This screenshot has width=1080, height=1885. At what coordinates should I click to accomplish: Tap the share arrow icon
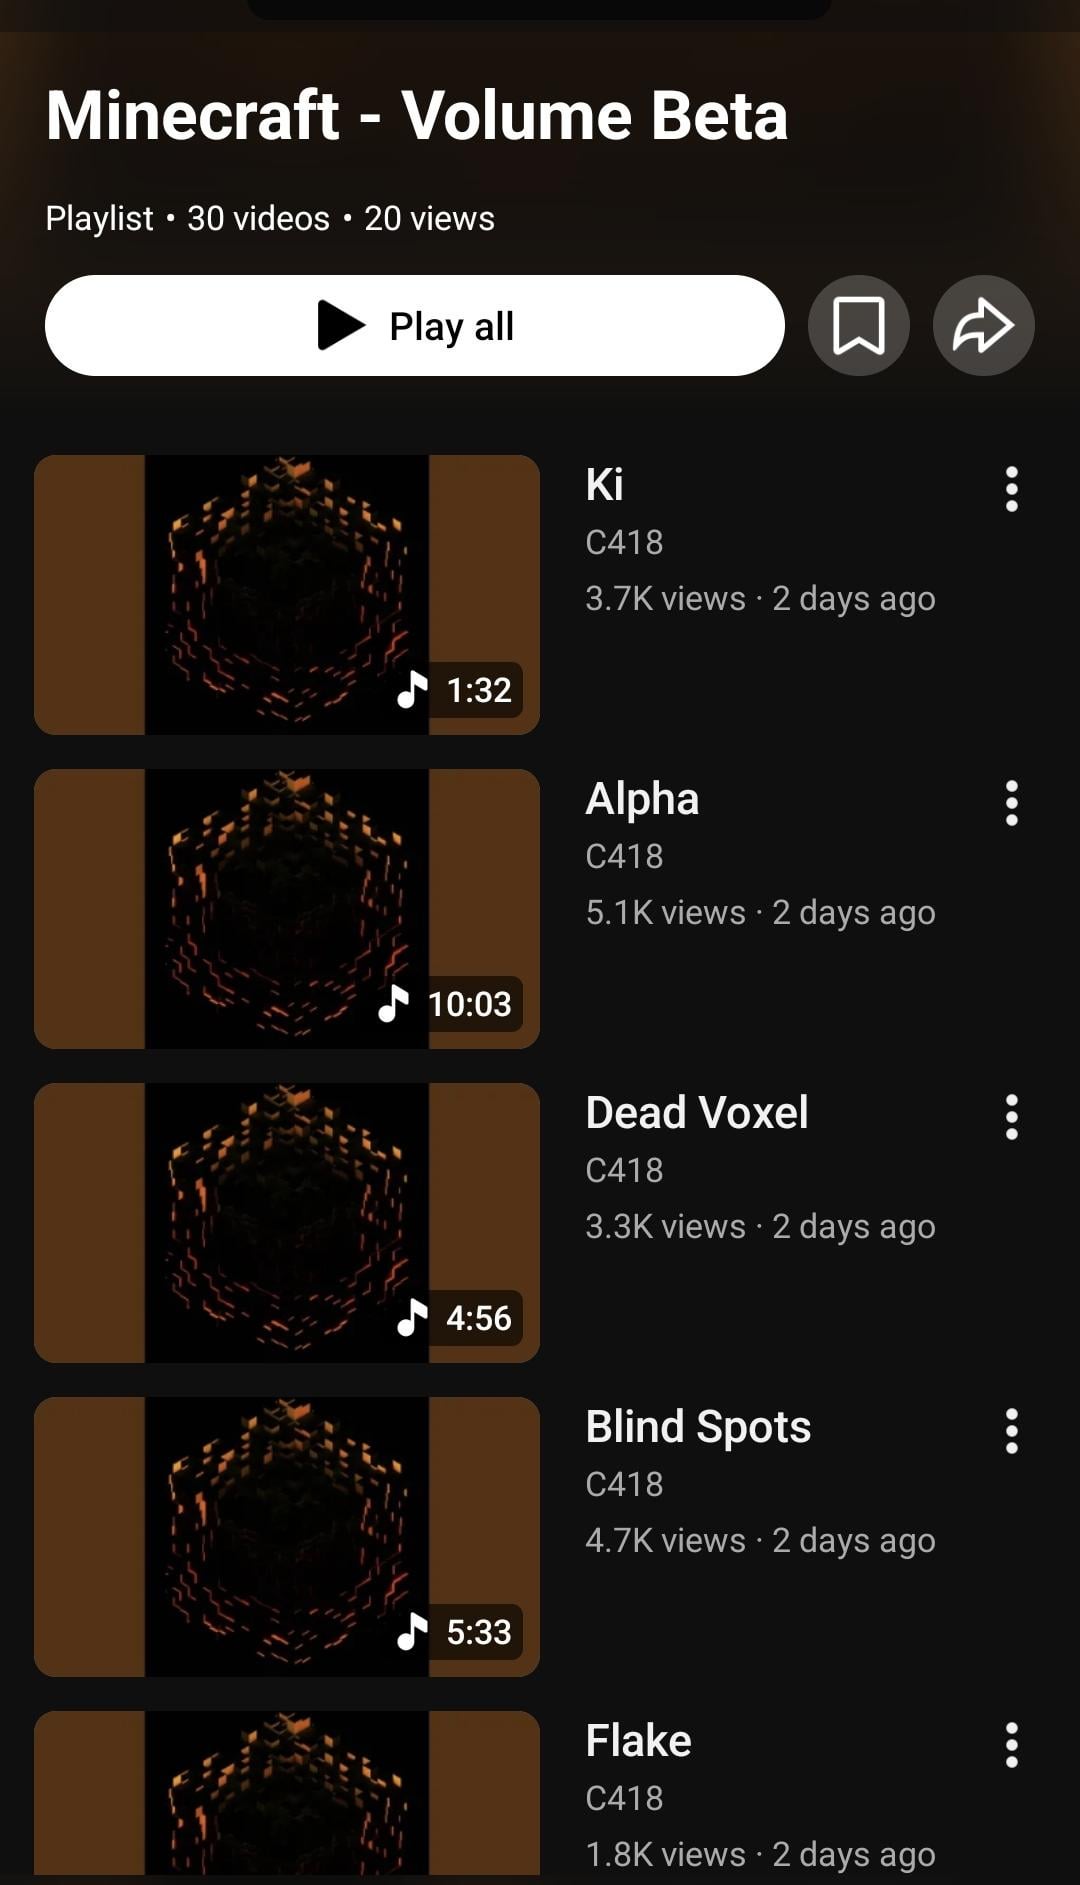point(983,326)
